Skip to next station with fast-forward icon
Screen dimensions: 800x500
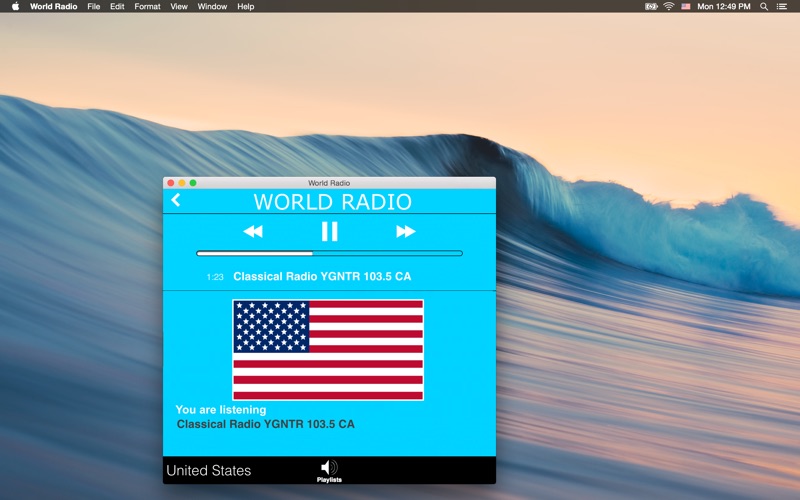pyautogui.click(x=406, y=232)
